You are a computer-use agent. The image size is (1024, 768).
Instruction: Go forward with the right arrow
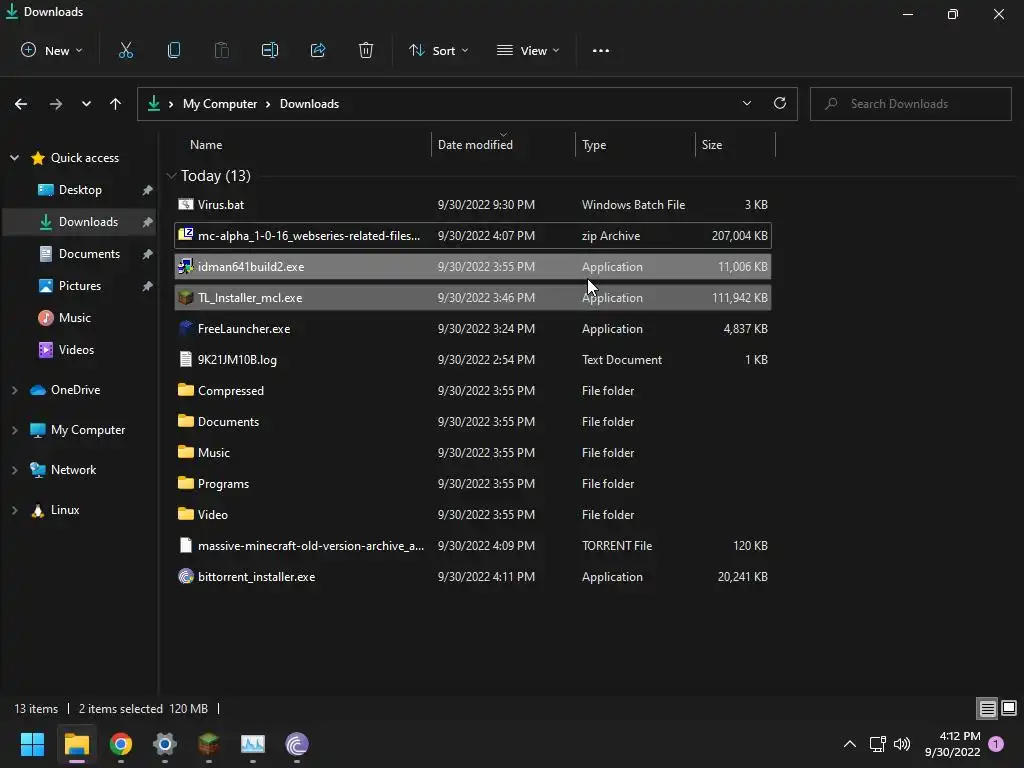pos(56,104)
